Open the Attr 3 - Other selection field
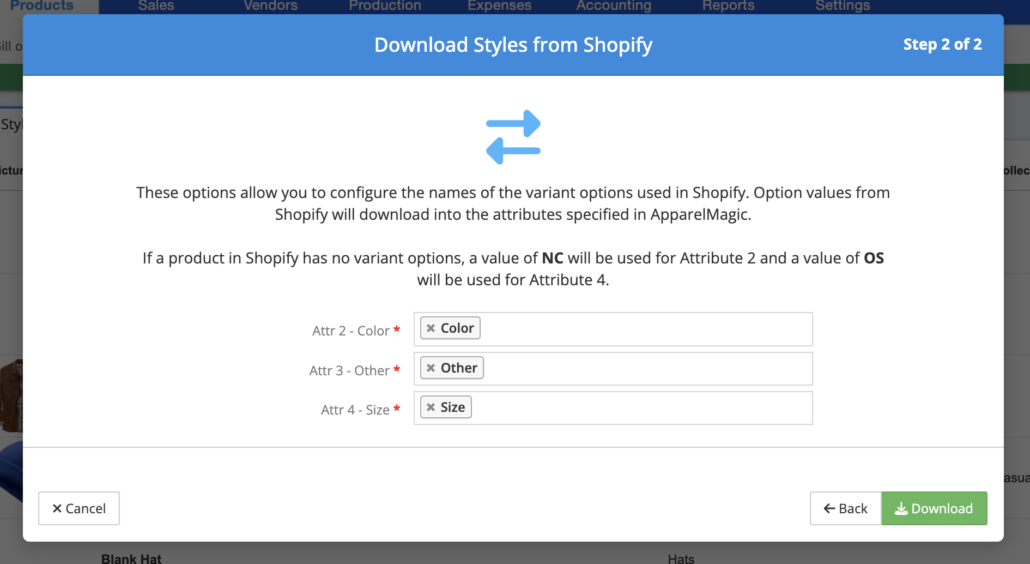Viewport: 1030px width, 564px height. click(x=613, y=368)
